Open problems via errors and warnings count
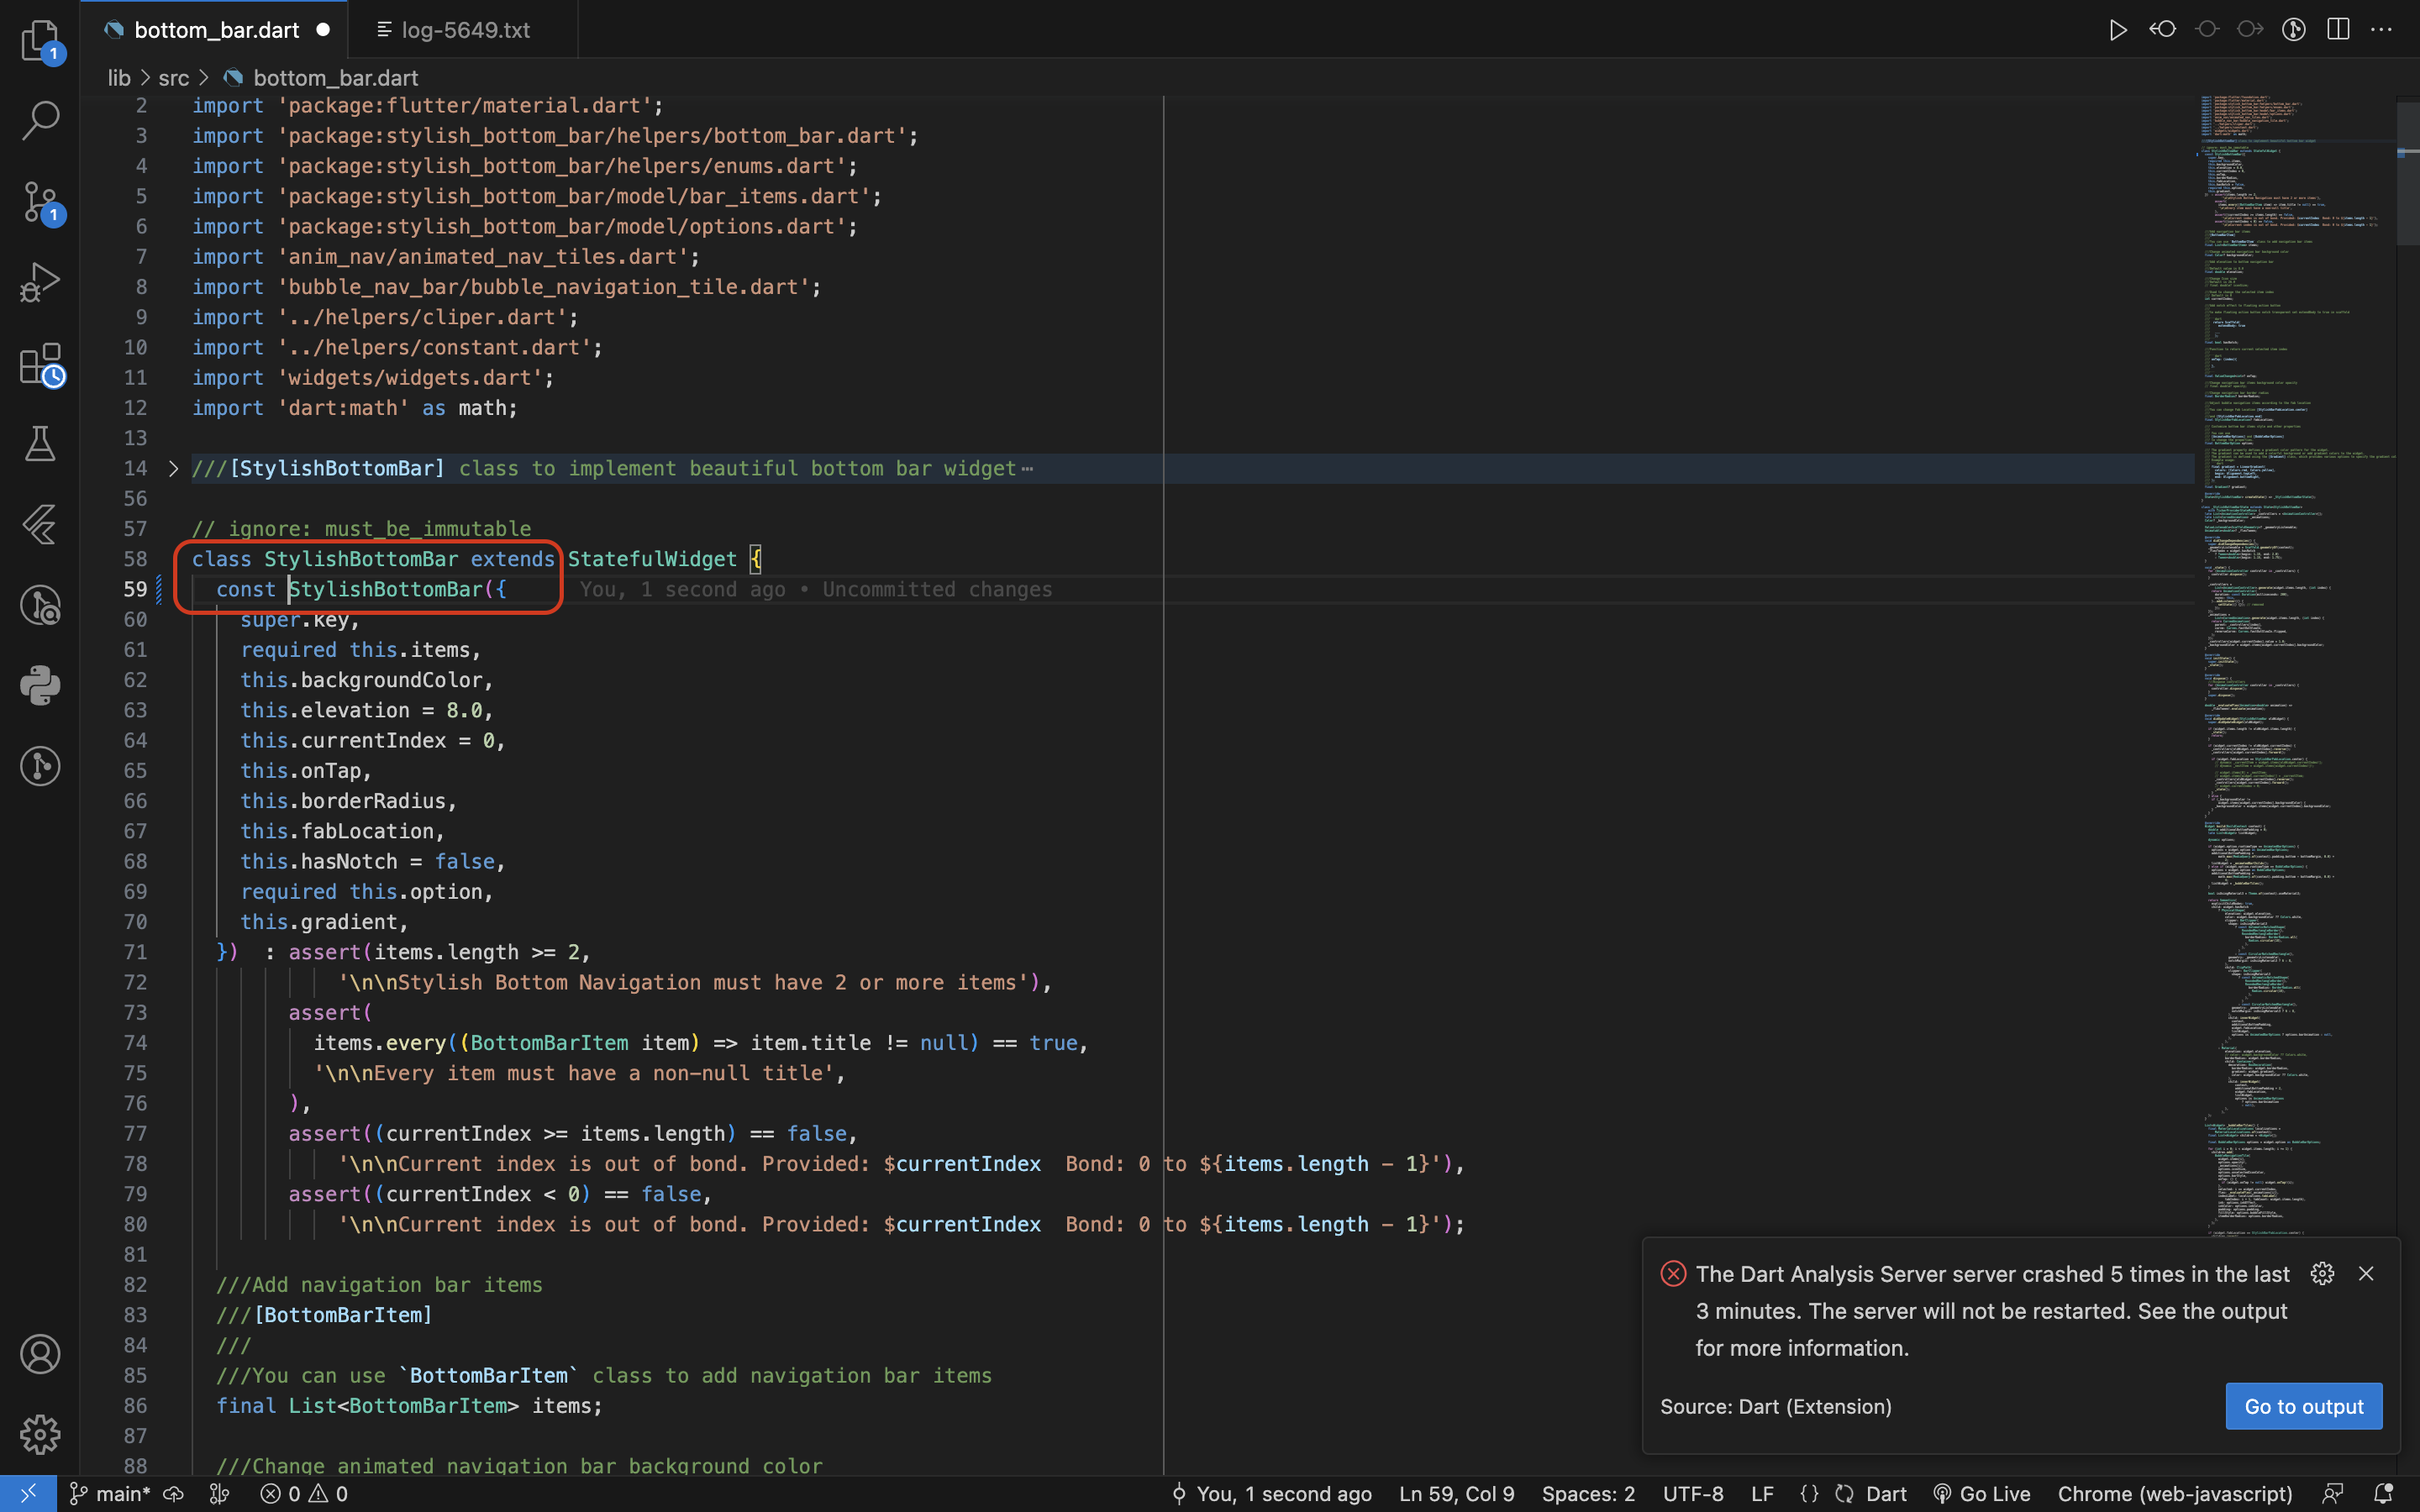 point(304,1494)
